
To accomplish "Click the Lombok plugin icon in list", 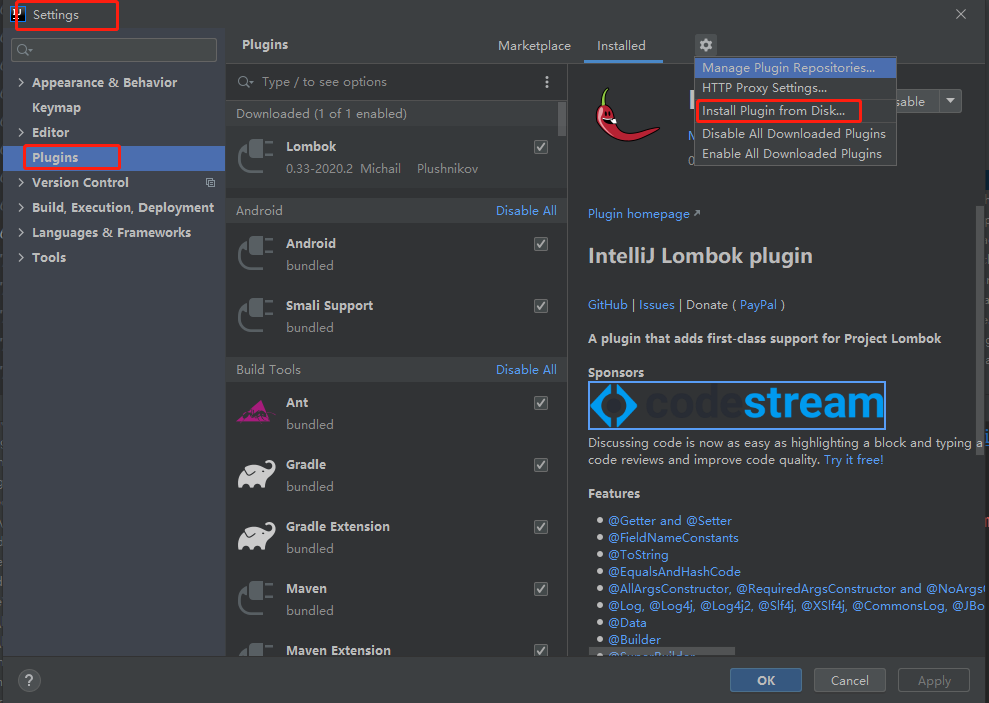I will (x=256, y=156).
